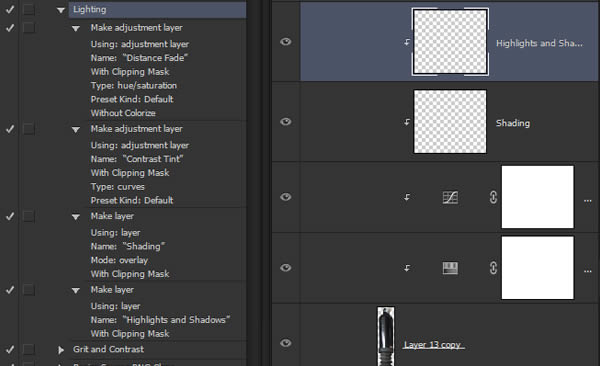The width and height of the screenshot is (600, 366).
Task: Click the Curves layer mask thumbnail
Action: pyautogui.click(x=537, y=197)
